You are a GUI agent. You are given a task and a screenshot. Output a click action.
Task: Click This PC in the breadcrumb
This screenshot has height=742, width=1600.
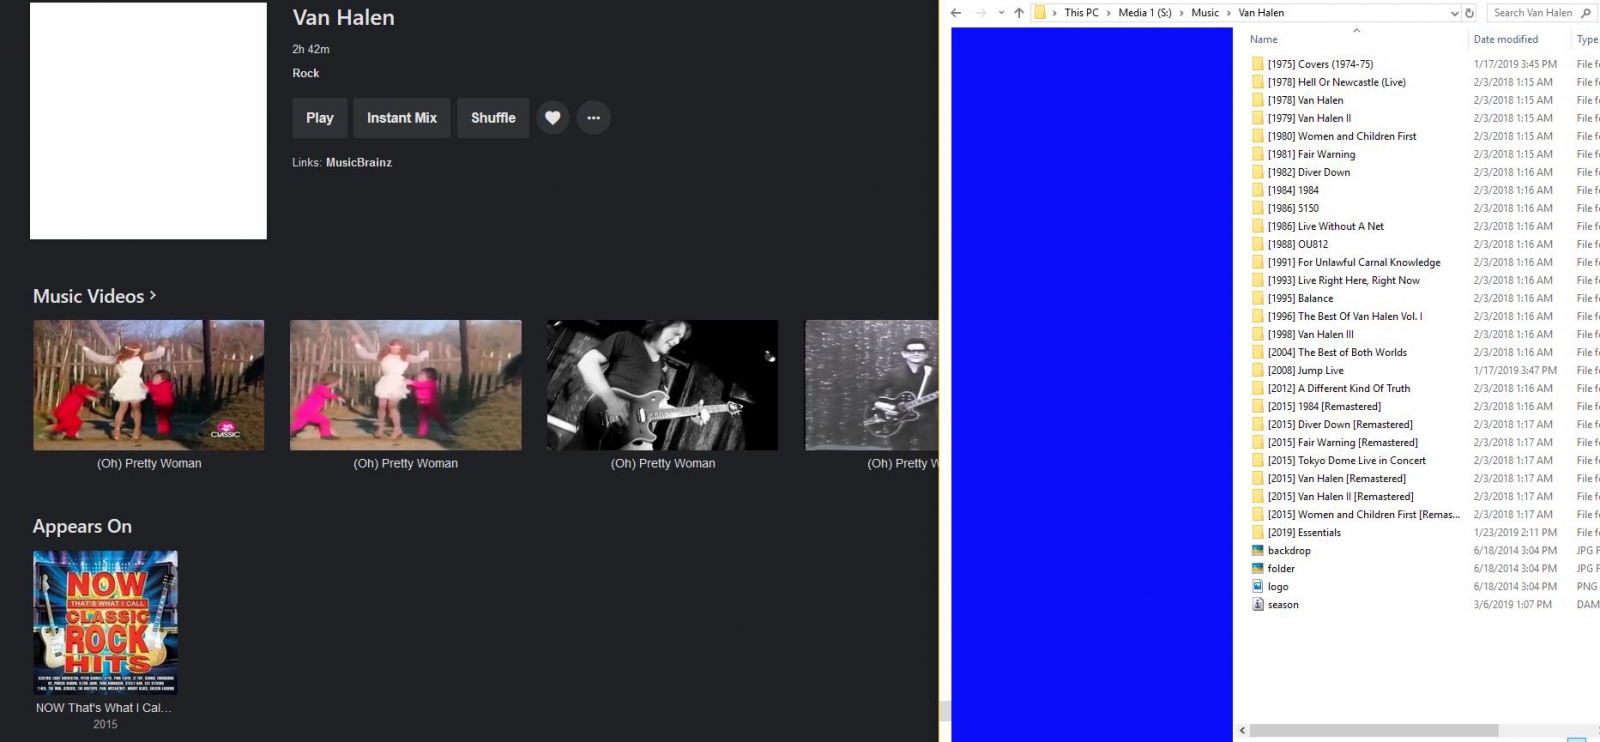[x=1081, y=13]
